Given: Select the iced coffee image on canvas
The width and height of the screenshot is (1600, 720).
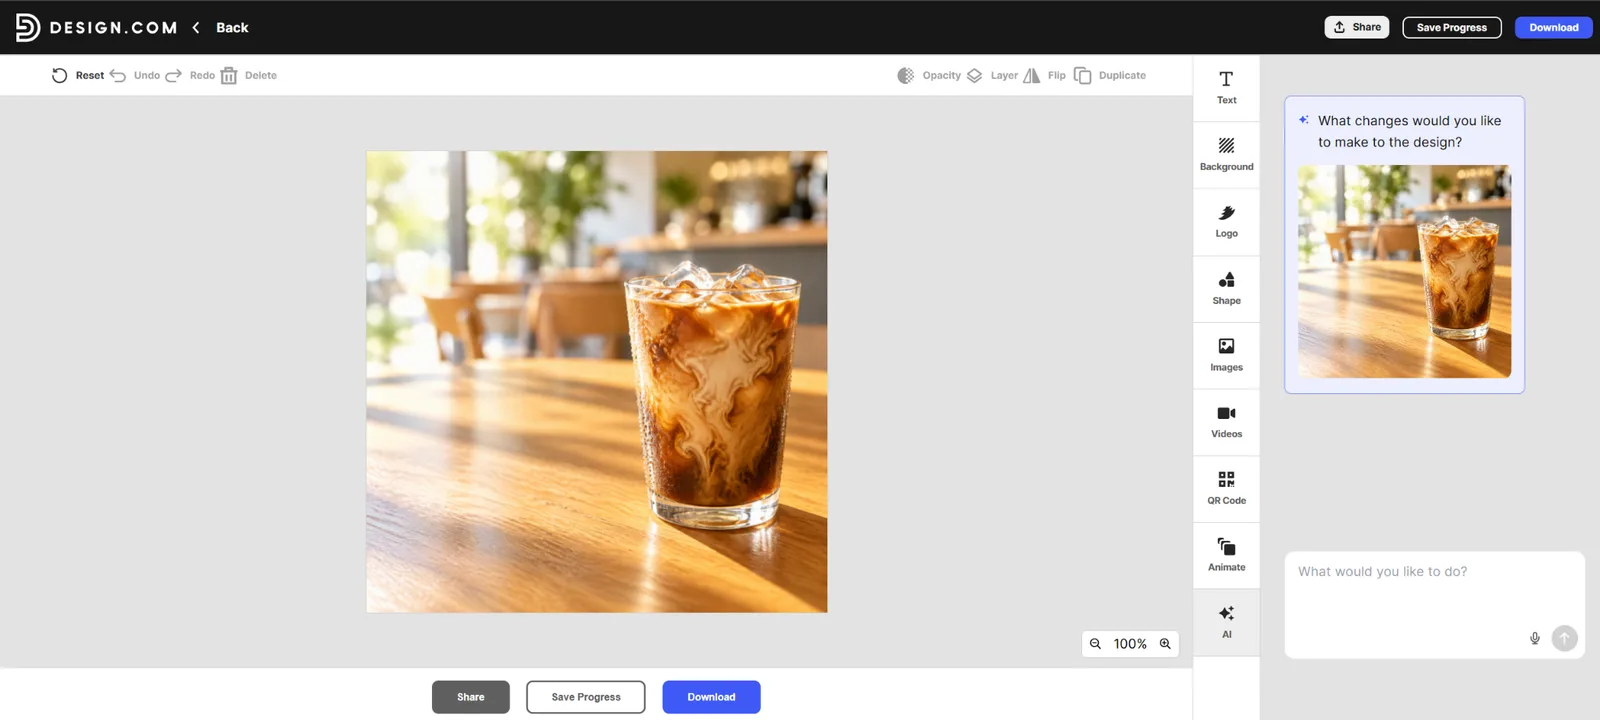Looking at the screenshot, I should [x=597, y=382].
